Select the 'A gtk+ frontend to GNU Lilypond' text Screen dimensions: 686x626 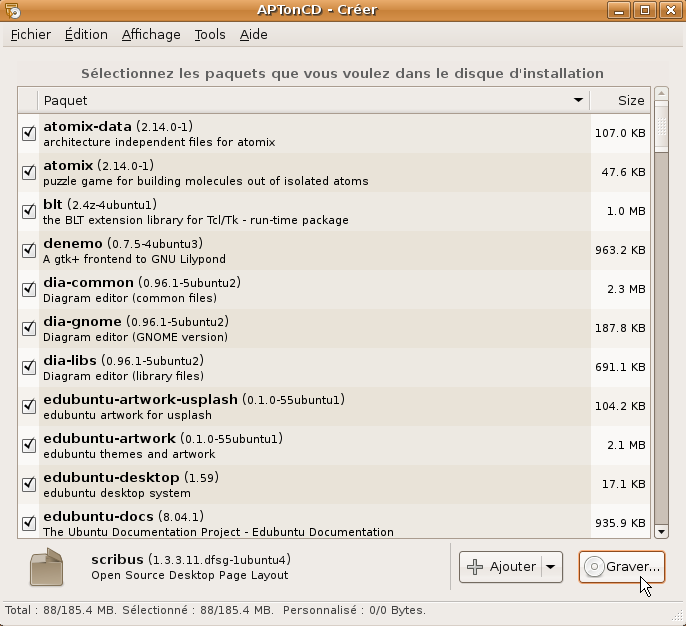[134, 259]
